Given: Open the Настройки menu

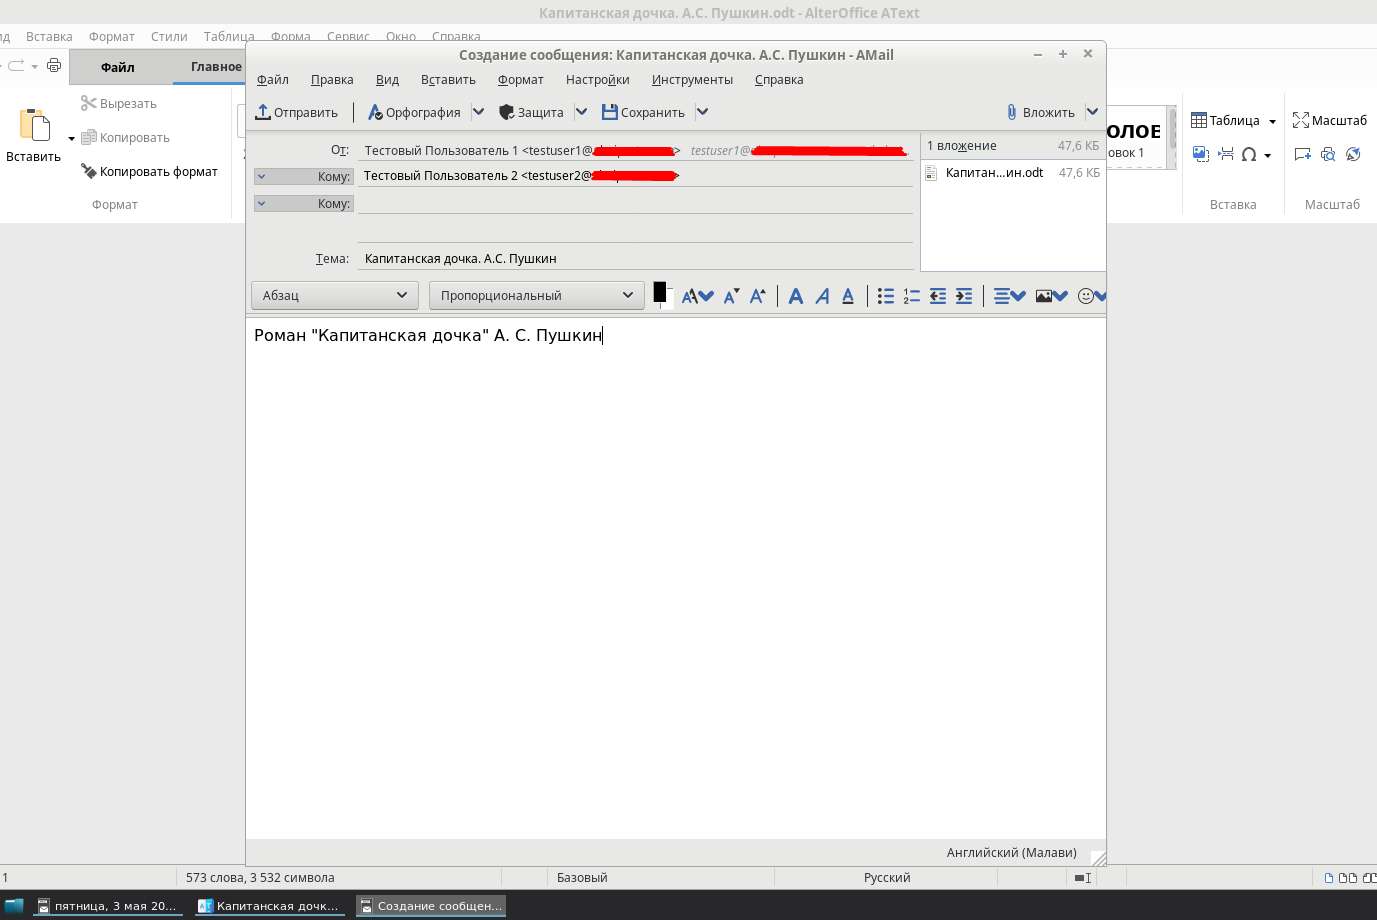Looking at the screenshot, I should click(x=597, y=80).
